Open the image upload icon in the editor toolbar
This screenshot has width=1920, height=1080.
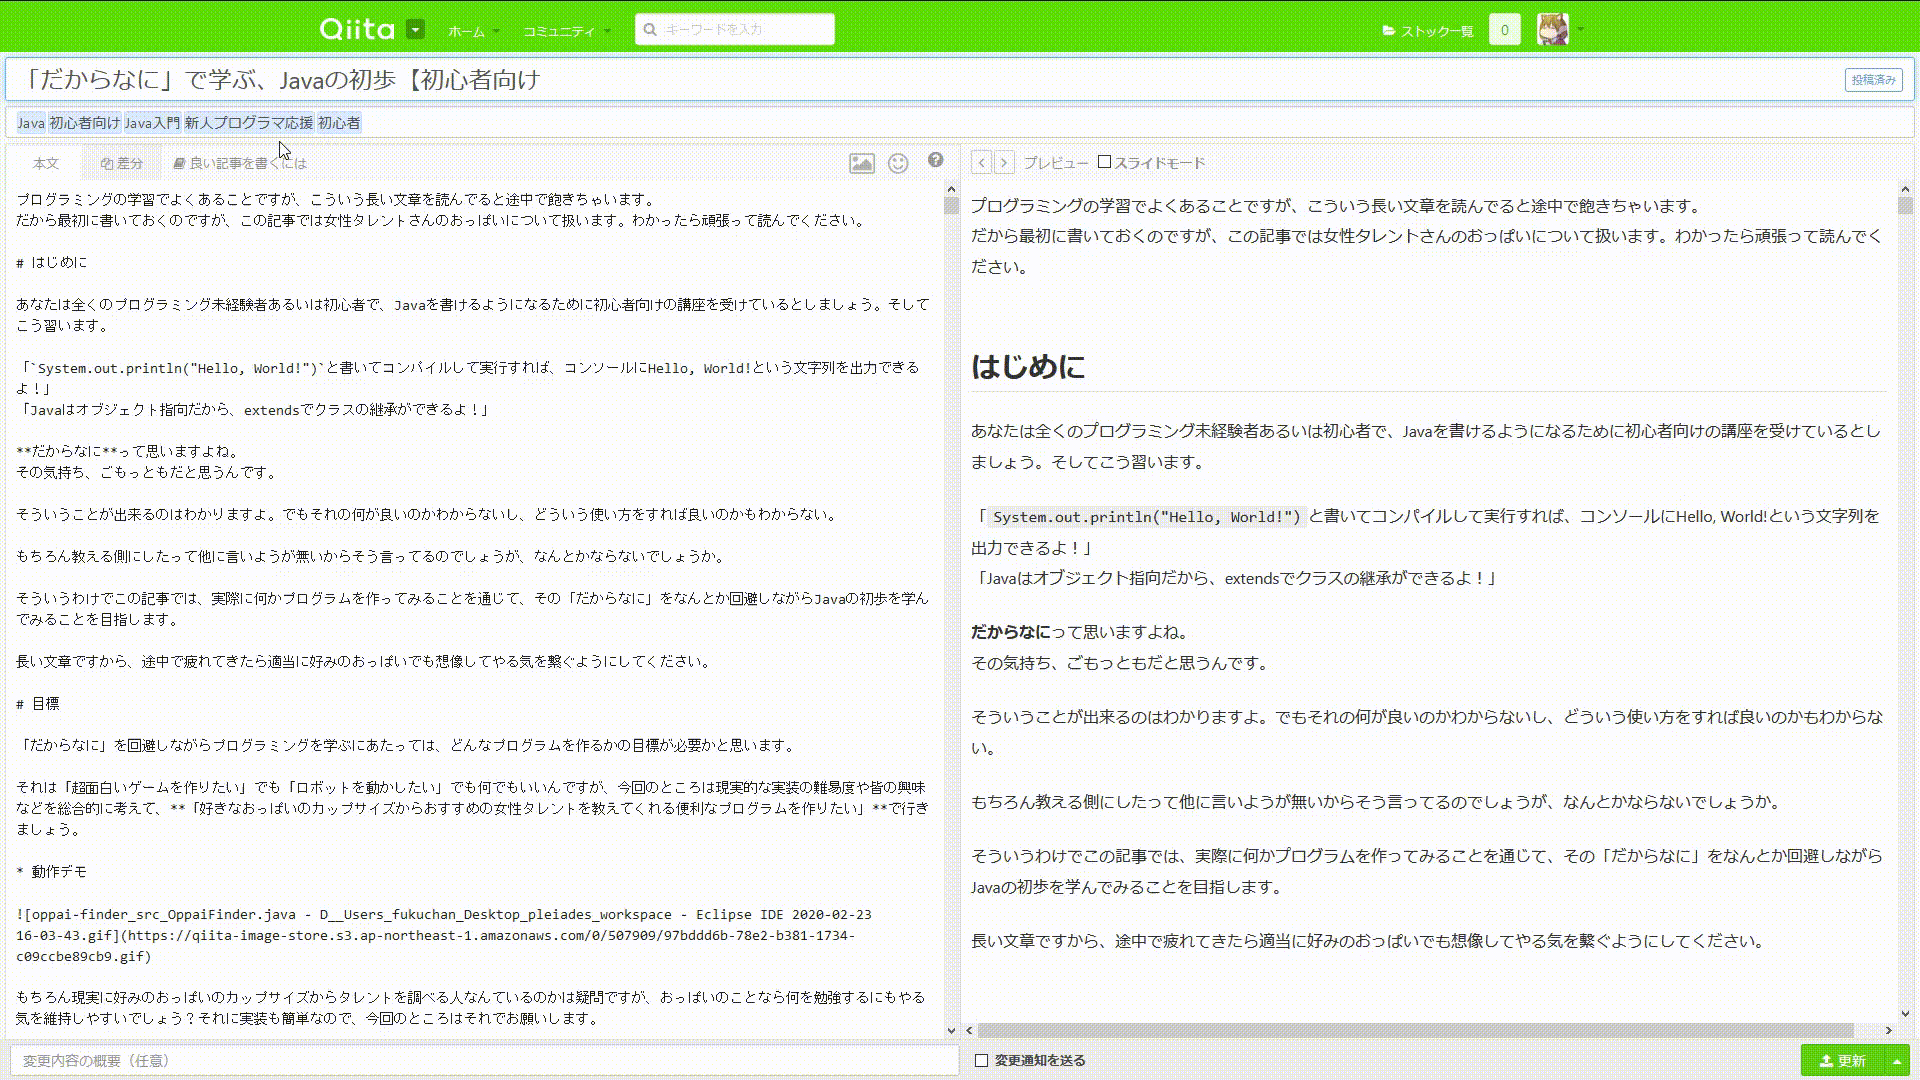click(861, 162)
